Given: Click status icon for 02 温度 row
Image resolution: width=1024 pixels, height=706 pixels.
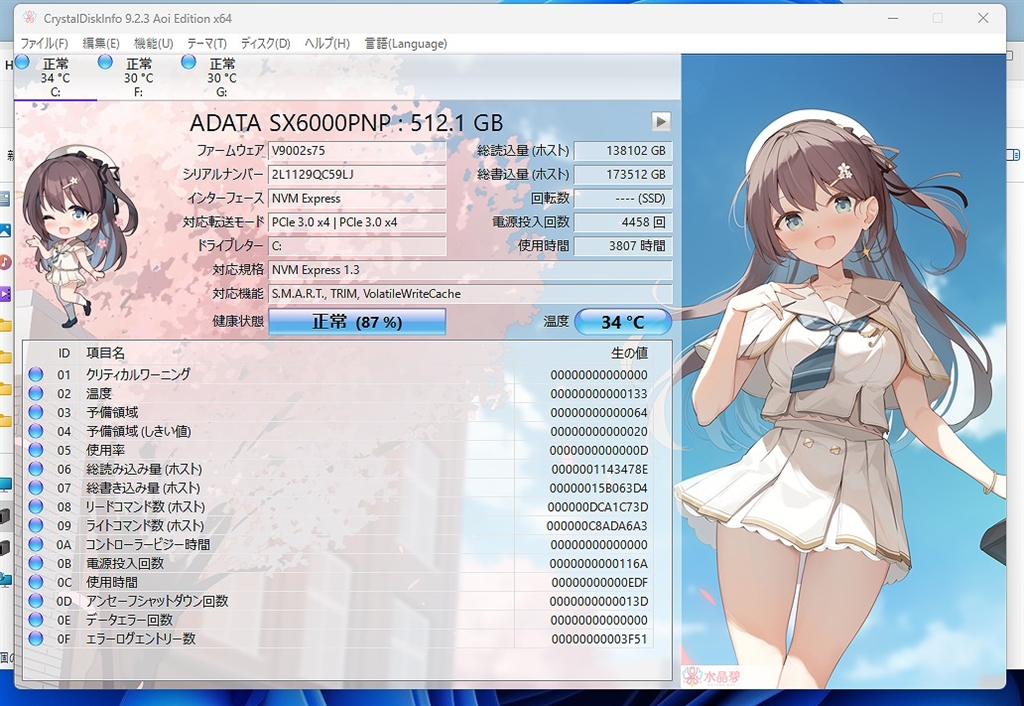Looking at the screenshot, I should pyautogui.click(x=36, y=393).
